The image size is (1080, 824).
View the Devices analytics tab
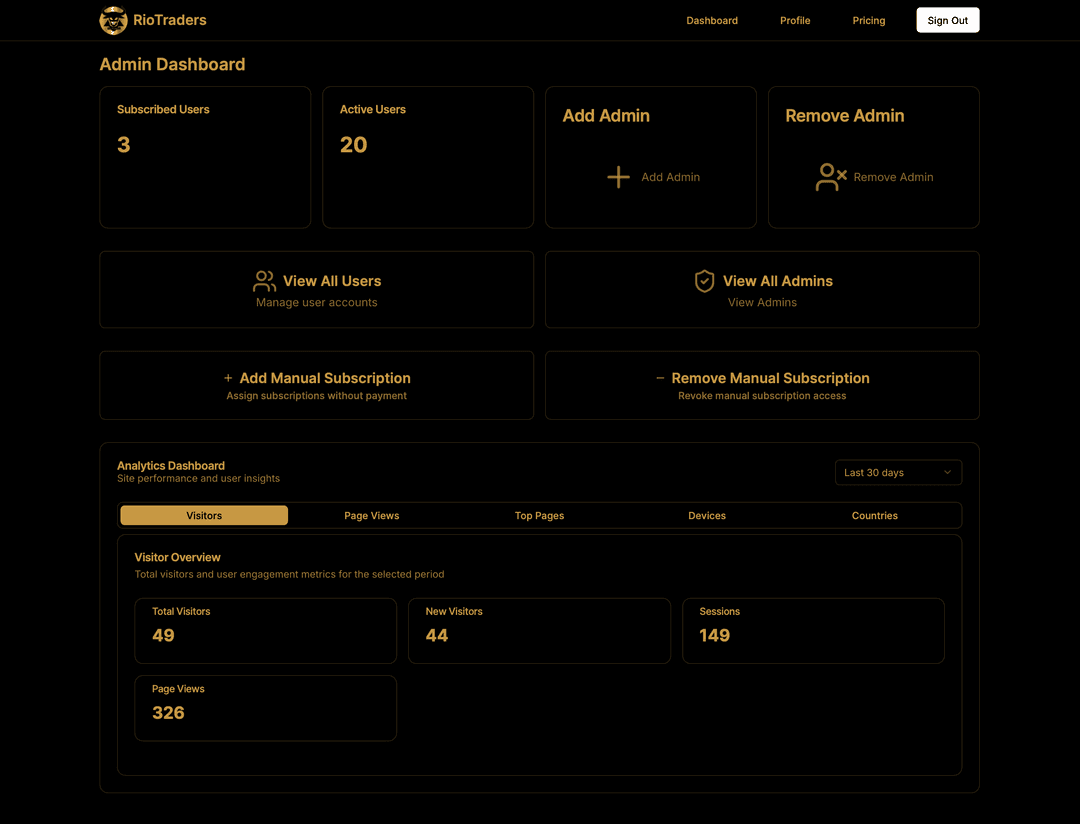[x=707, y=515]
